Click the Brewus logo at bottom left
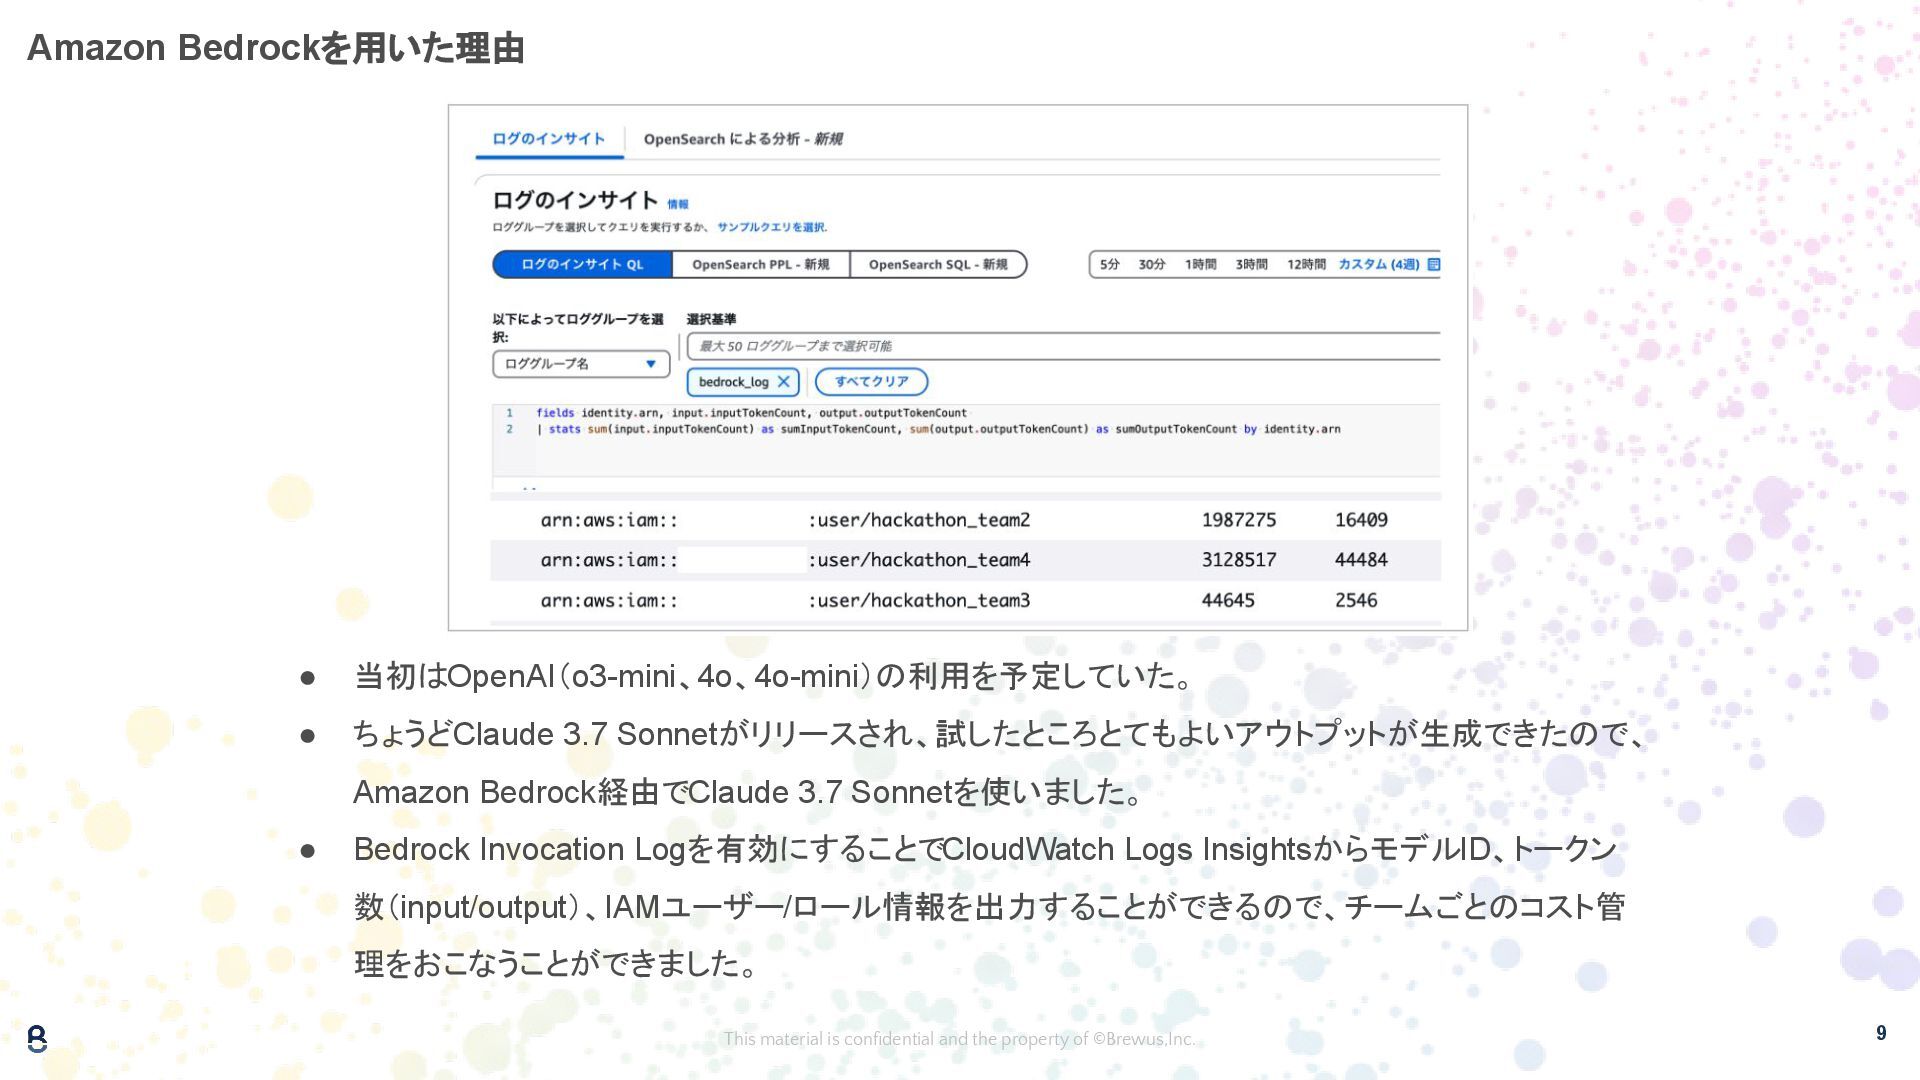This screenshot has width=1920, height=1080. [x=37, y=1038]
